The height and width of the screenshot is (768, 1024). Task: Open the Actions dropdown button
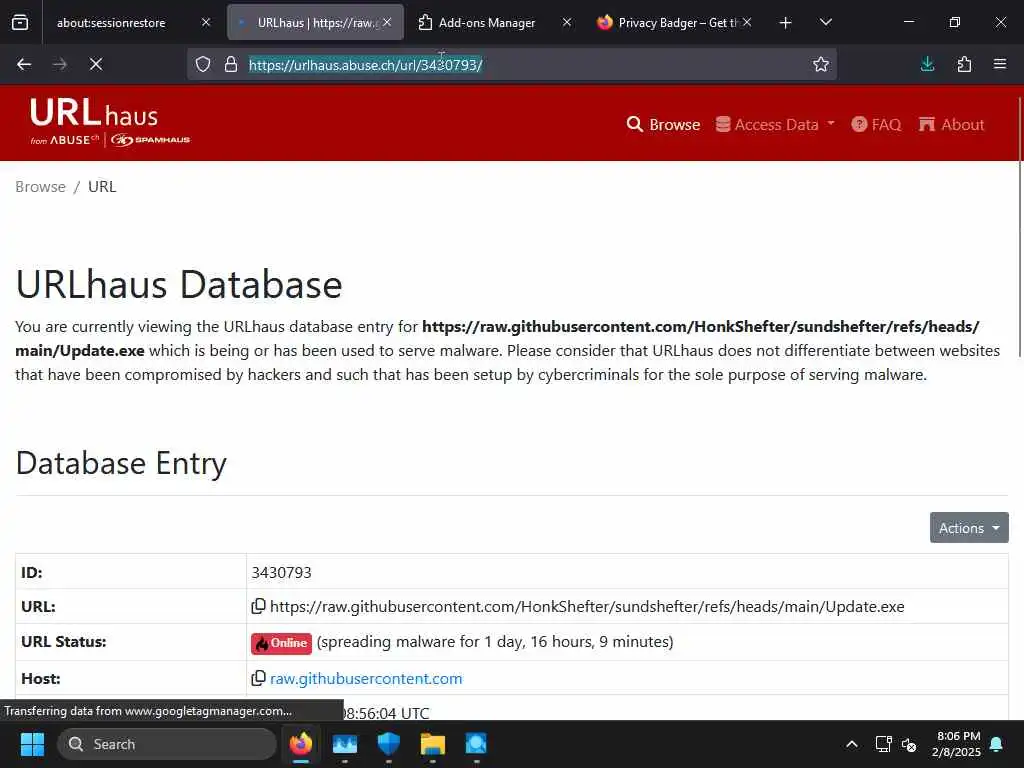click(969, 528)
